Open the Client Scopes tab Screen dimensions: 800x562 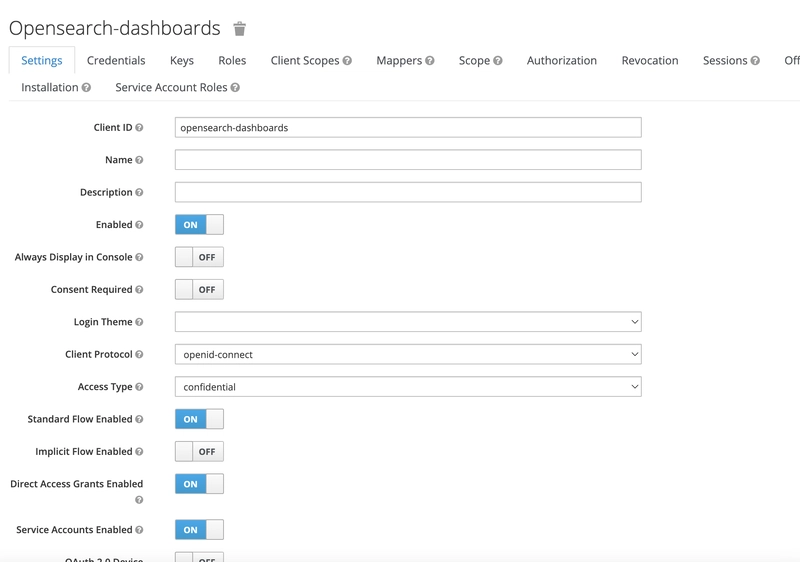[x=305, y=61]
